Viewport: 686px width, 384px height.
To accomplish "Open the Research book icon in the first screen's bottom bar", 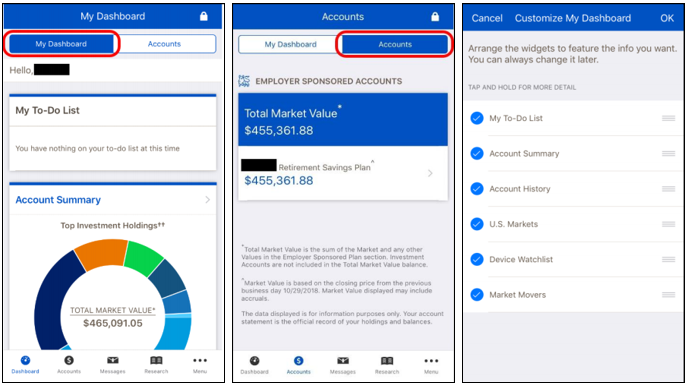I will click(156, 360).
